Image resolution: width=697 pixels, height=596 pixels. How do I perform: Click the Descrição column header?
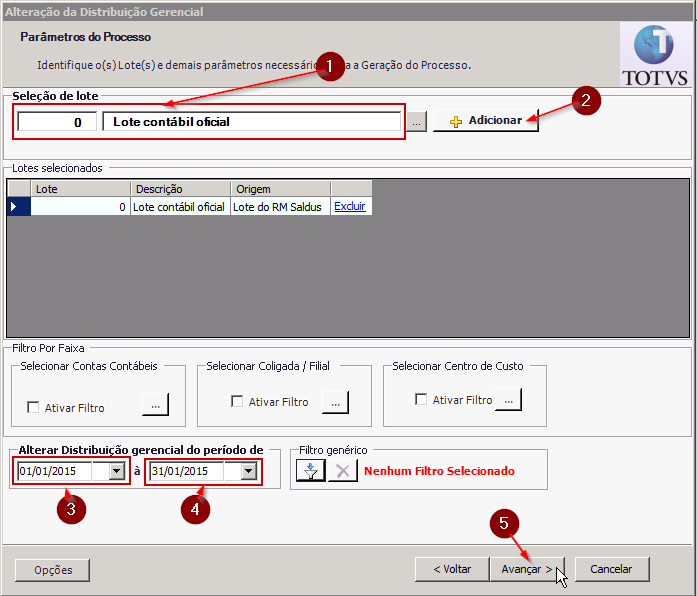click(x=180, y=189)
